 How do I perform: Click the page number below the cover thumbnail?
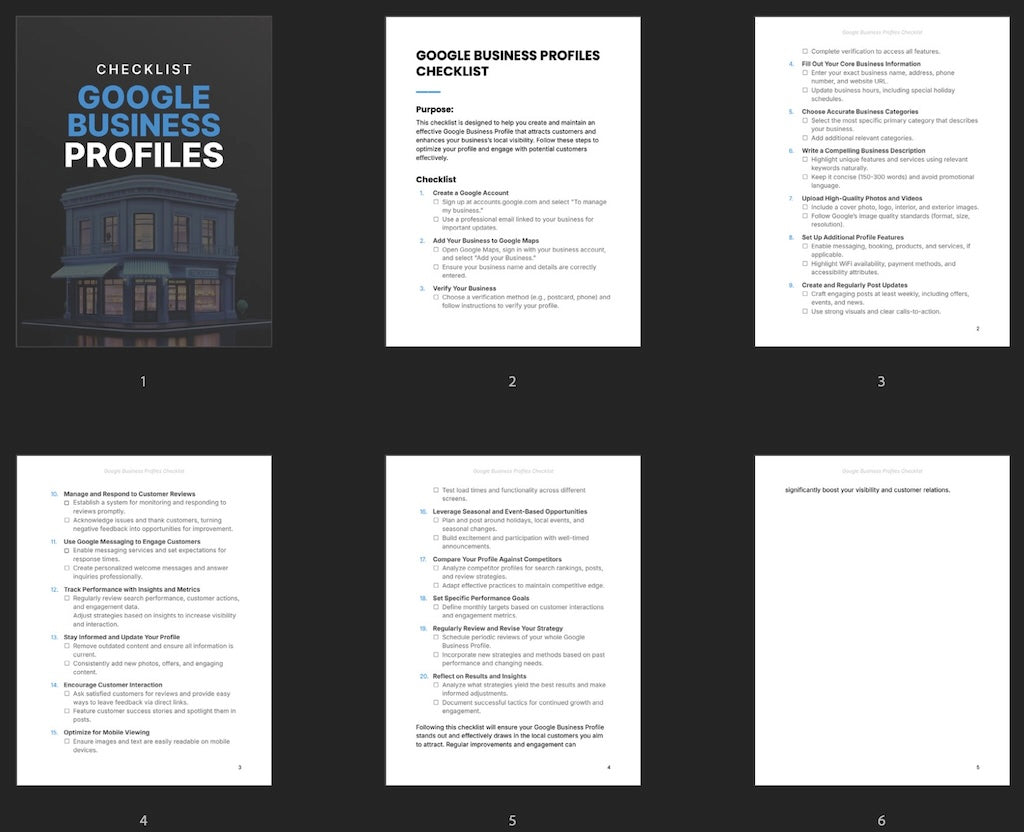143,381
